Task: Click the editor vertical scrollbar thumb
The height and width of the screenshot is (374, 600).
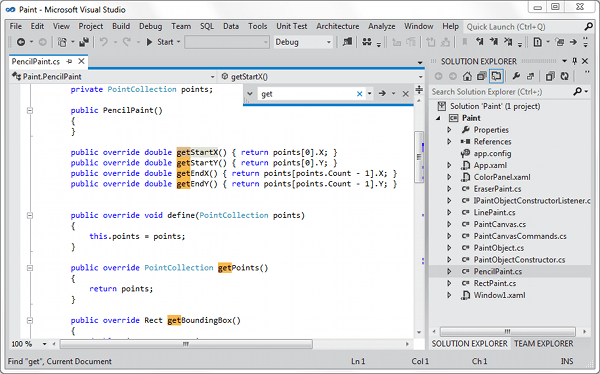Action: point(419,157)
